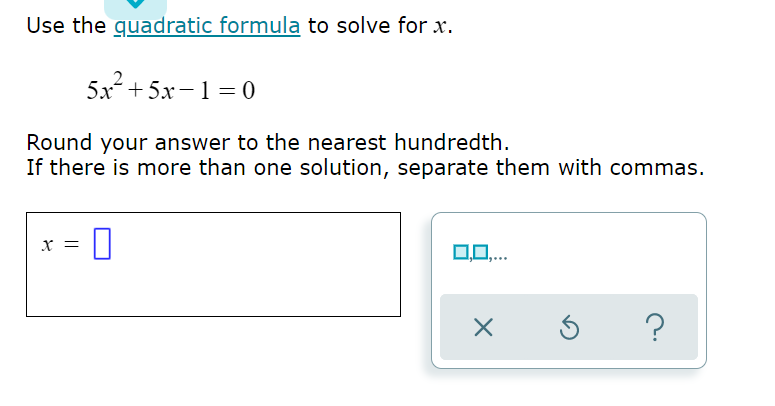This screenshot has width=775, height=406.
Task: Open help with the question mark icon
Action: coord(655,327)
